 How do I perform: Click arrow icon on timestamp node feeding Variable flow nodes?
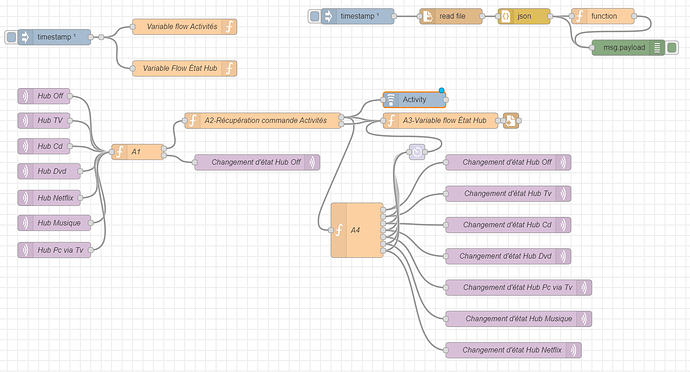[25, 37]
